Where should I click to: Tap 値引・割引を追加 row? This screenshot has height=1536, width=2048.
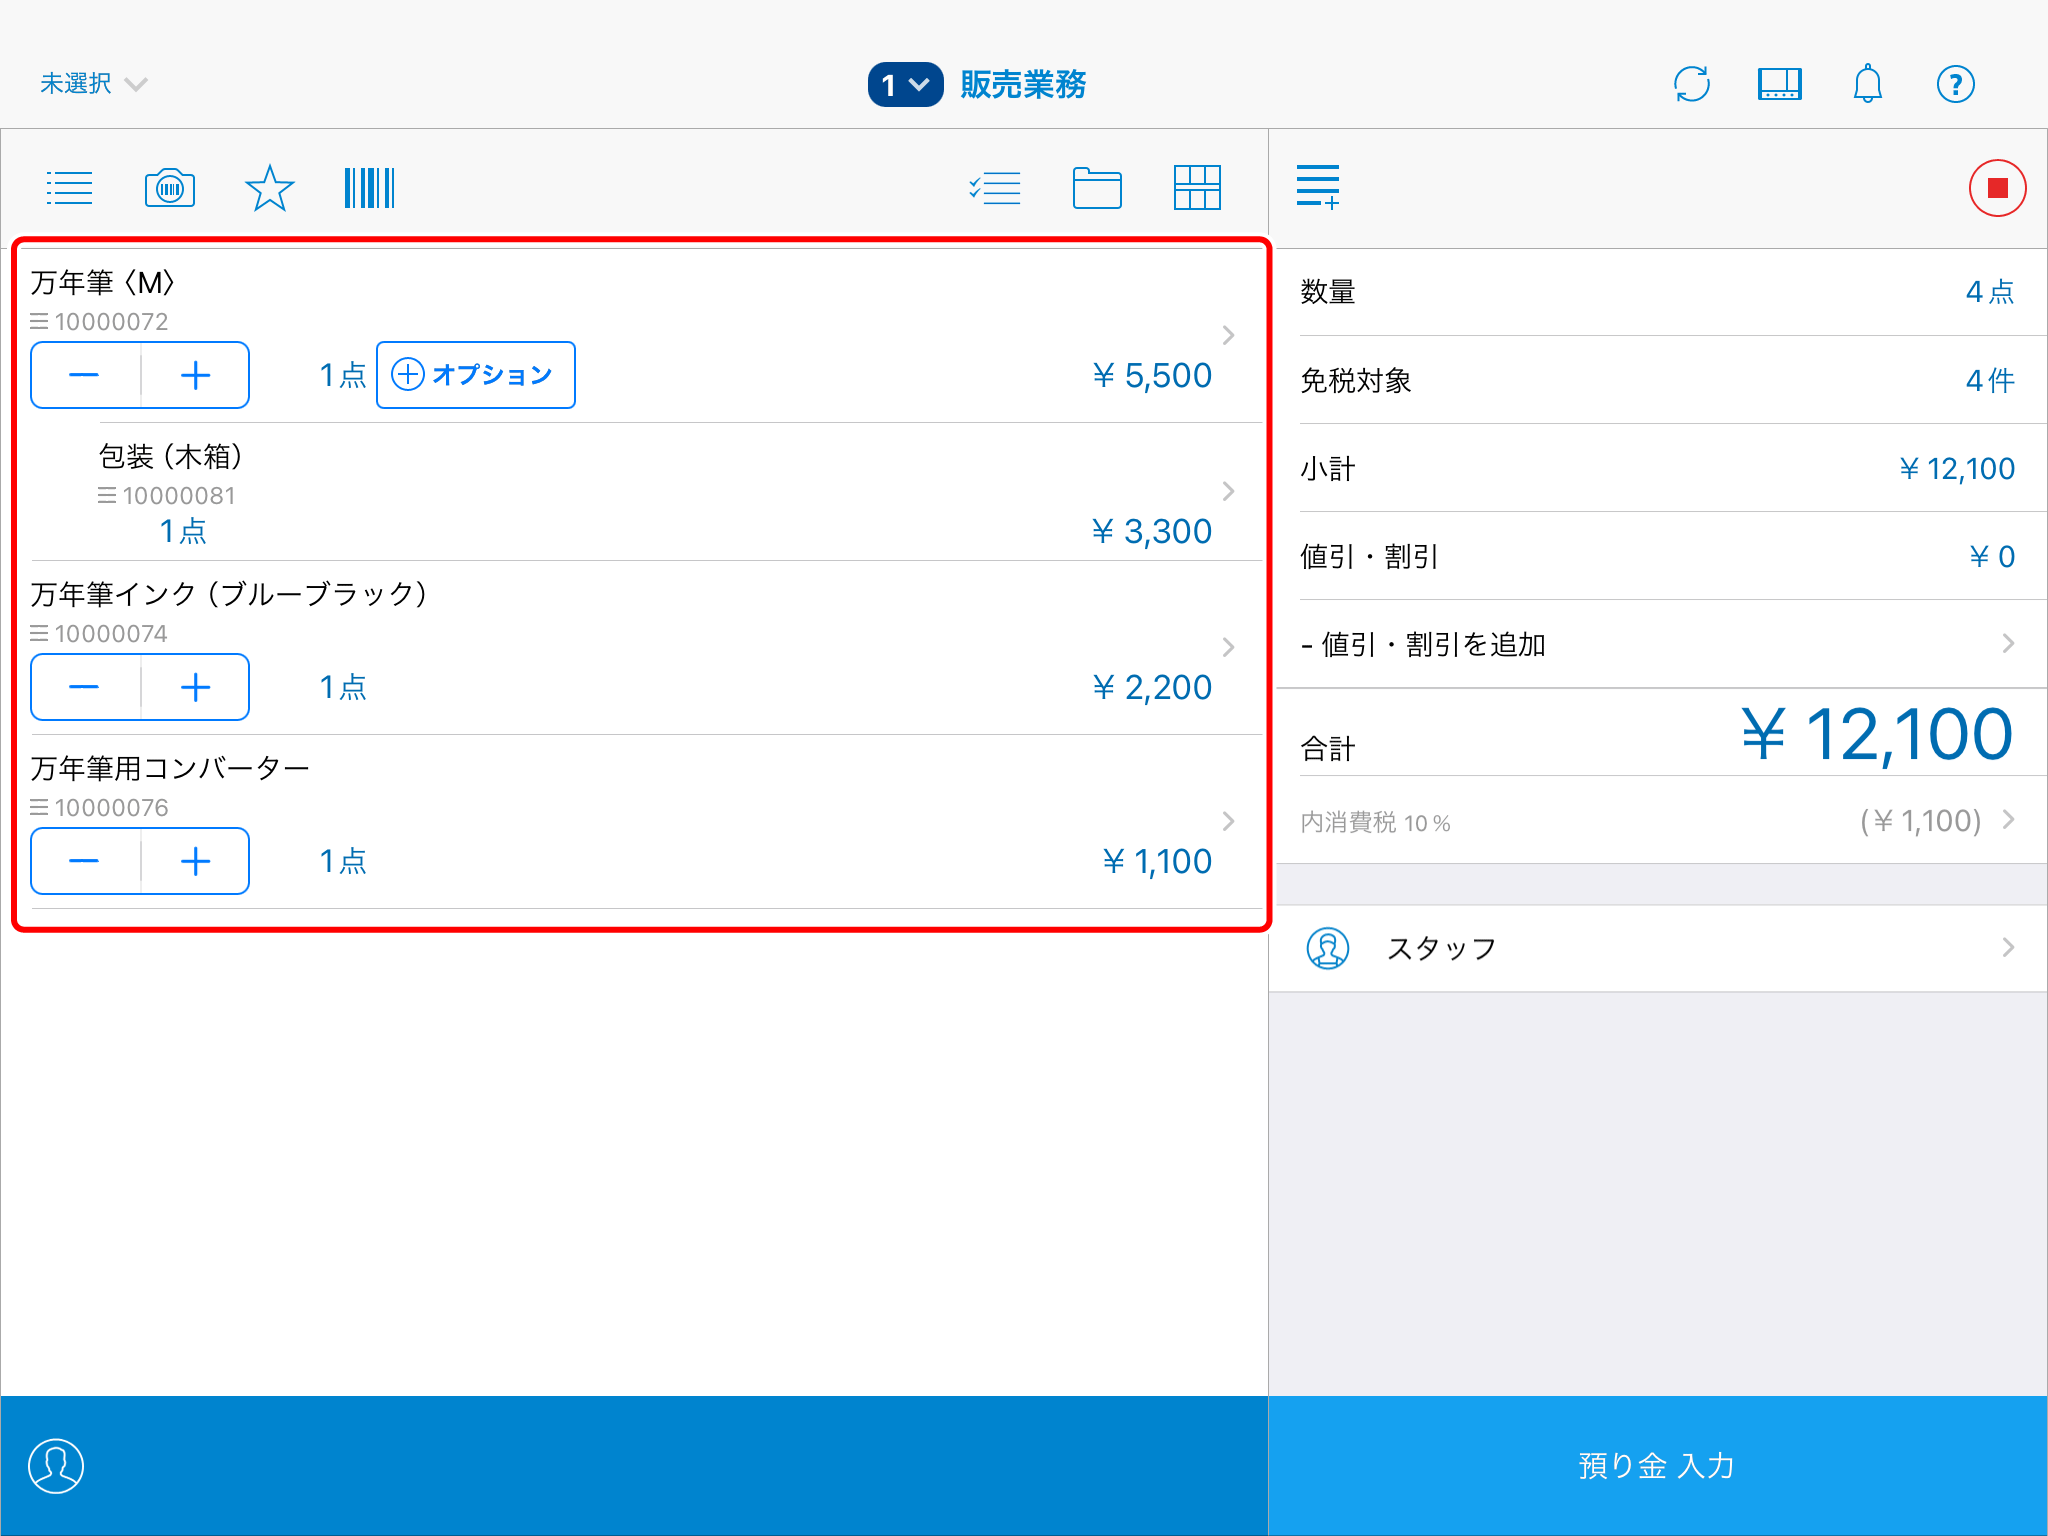pos(1658,644)
